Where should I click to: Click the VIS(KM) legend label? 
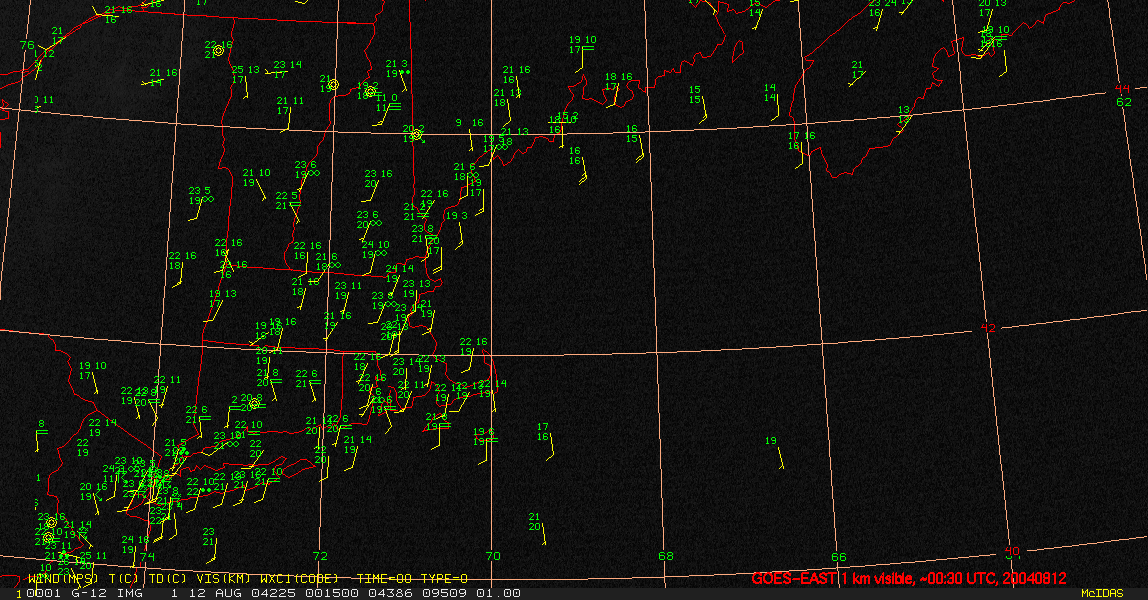point(223,579)
